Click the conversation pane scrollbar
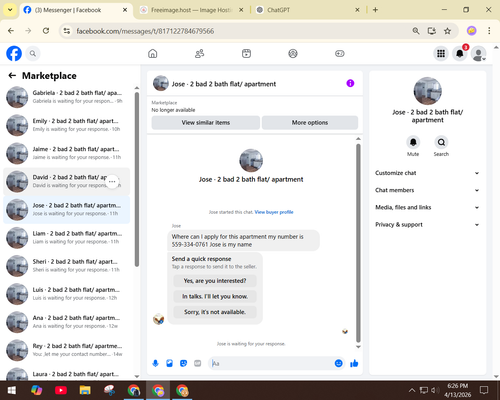The height and width of the screenshot is (400, 500). (x=358, y=243)
